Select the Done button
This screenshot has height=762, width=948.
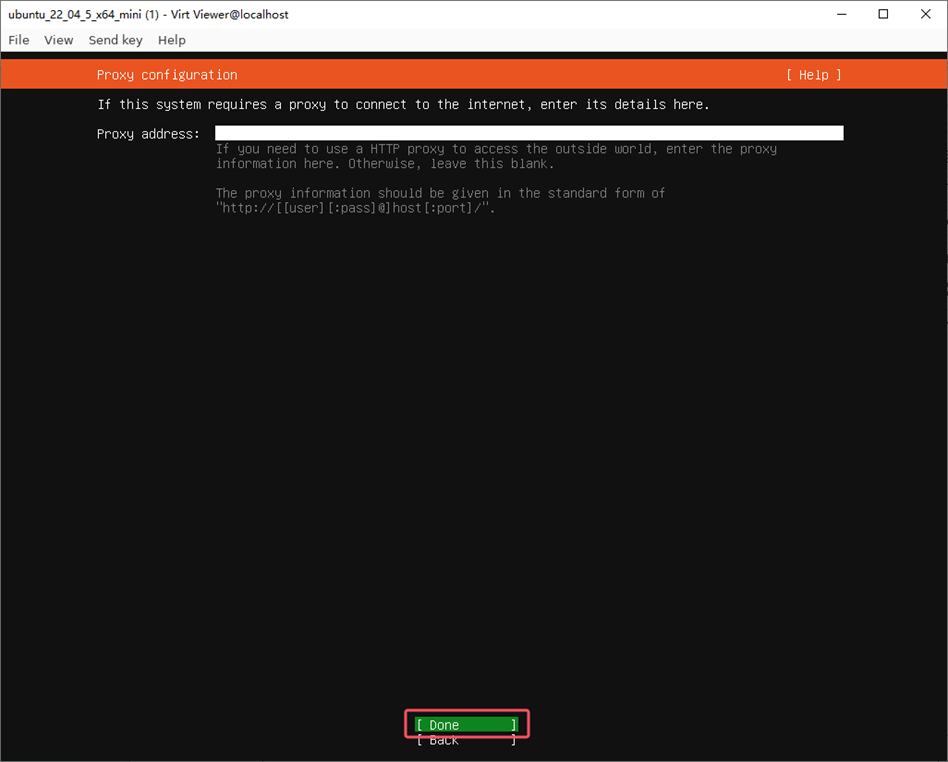point(466,725)
